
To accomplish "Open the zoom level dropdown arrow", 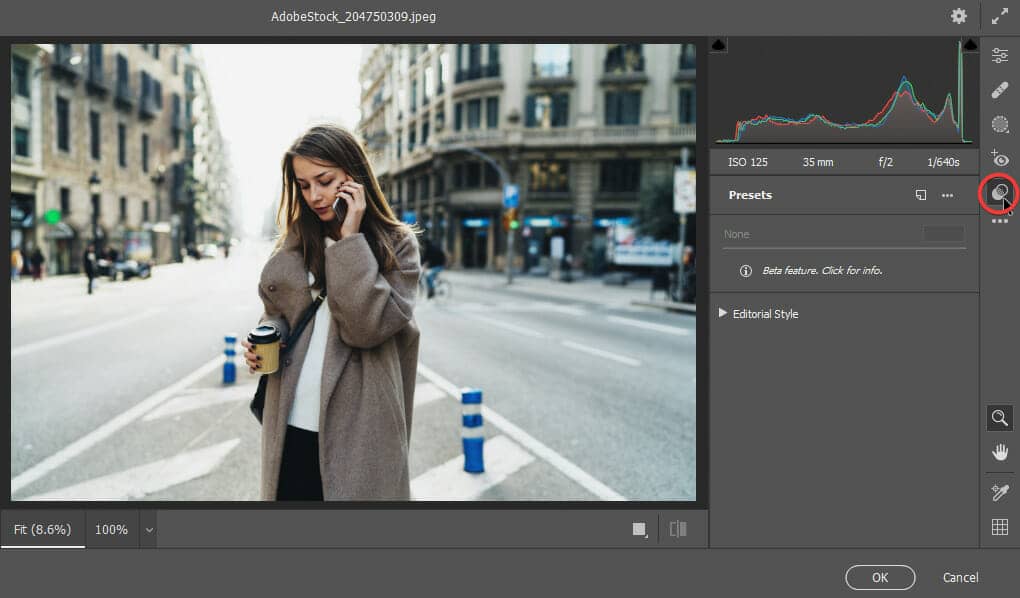I will 149,530.
